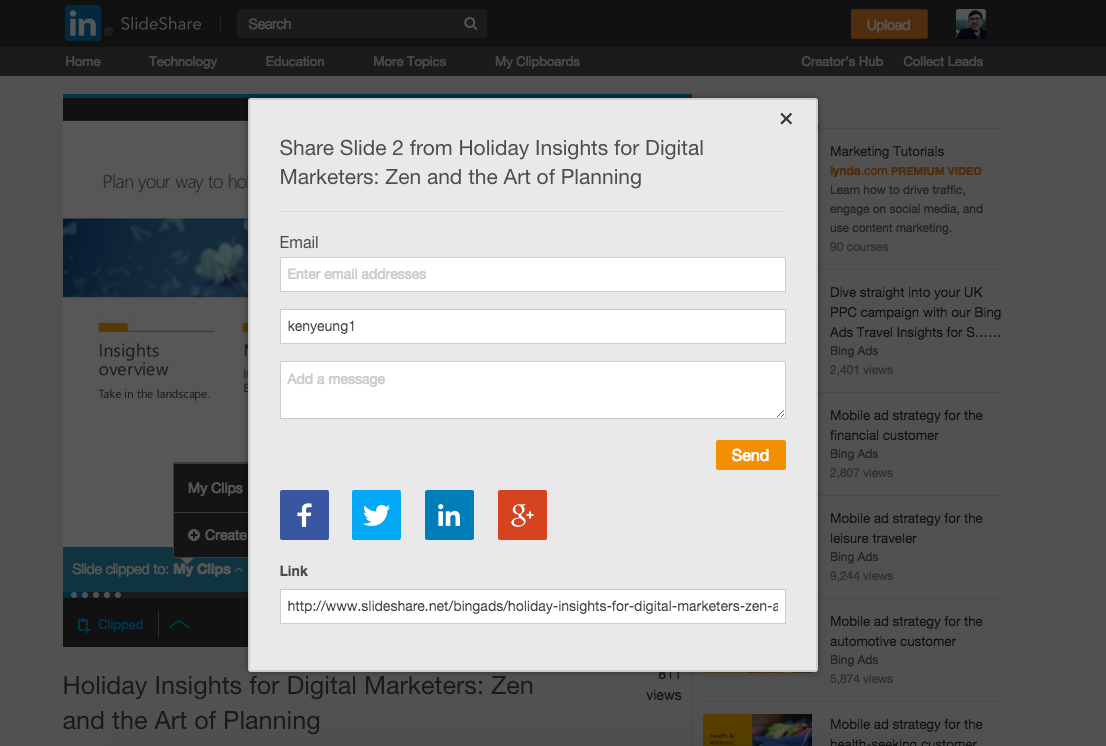Click the Upload button
This screenshot has height=746, width=1106.
coord(889,25)
